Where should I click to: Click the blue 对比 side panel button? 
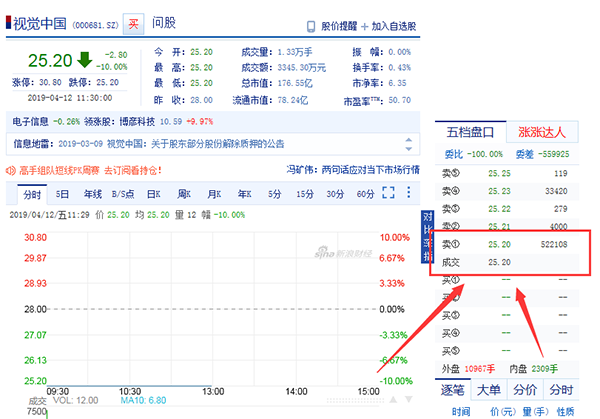click(427, 228)
